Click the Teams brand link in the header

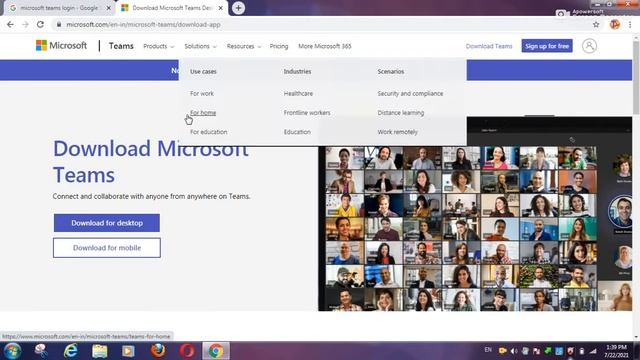121,46
